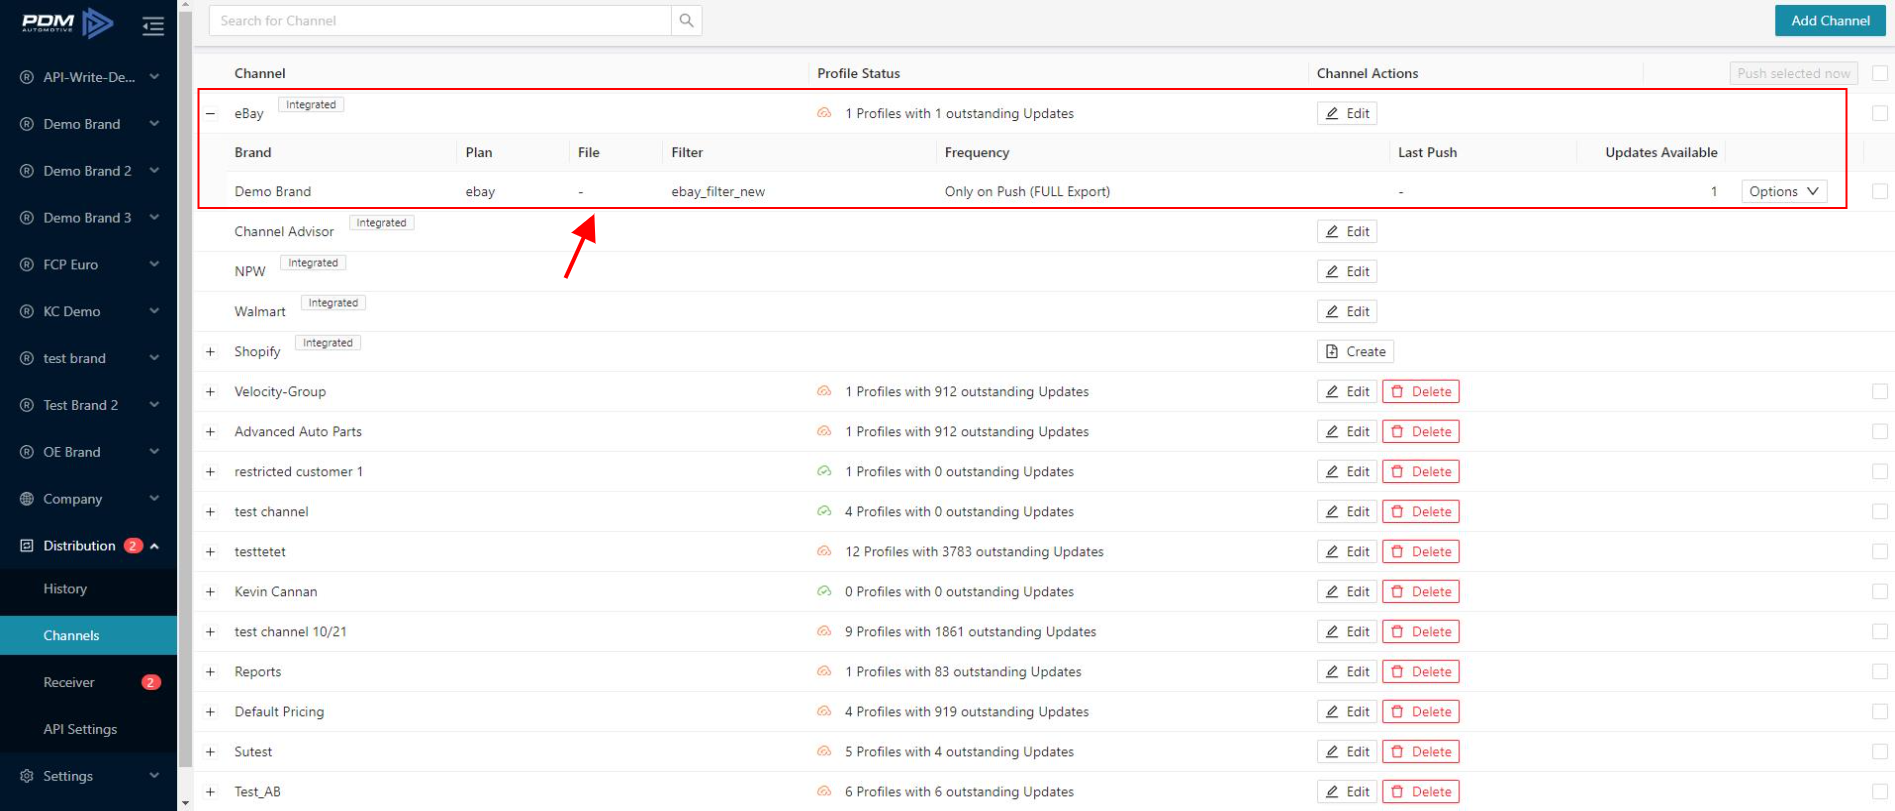Click the search magnifier icon
1895x811 pixels.
[x=686, y=20]
